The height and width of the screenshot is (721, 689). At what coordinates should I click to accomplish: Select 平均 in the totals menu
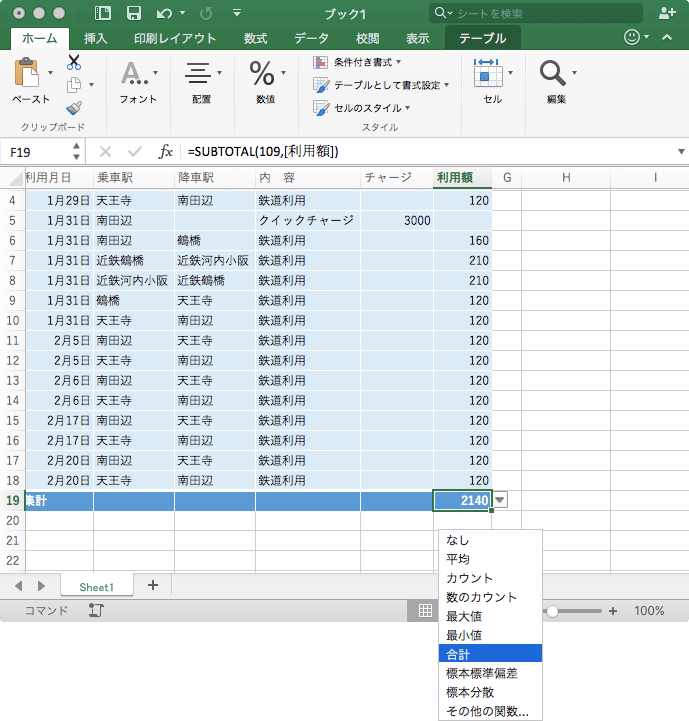[490, 559]
